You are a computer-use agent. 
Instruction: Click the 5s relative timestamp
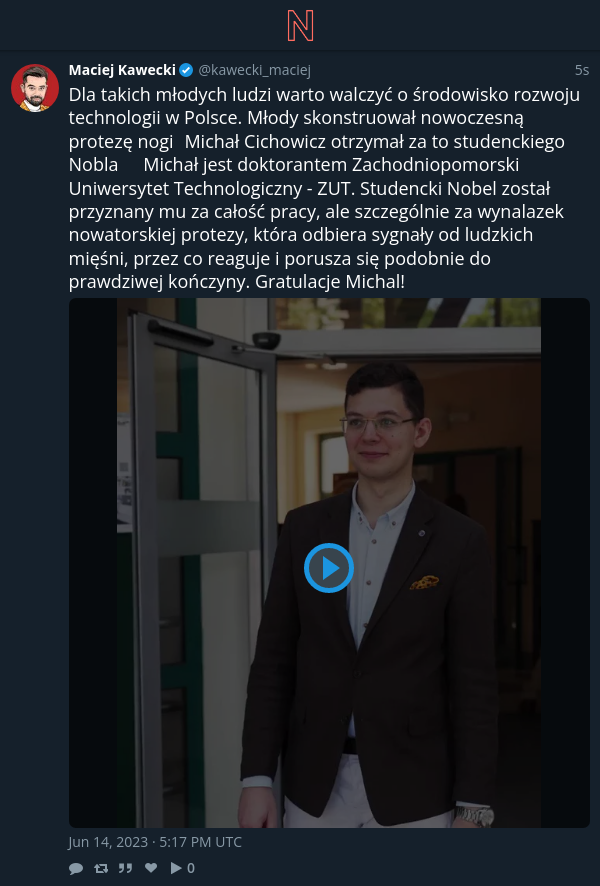tap(582, 70)
